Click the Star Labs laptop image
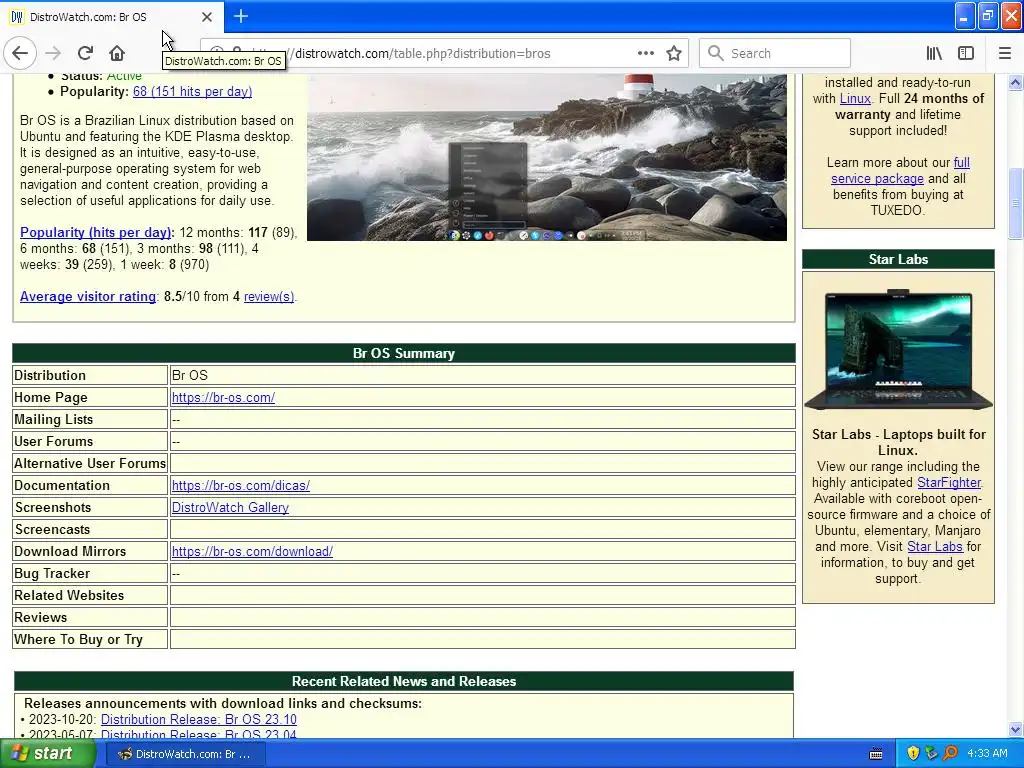Screen dimensions: 1024x768 click(x=898, y=349)
